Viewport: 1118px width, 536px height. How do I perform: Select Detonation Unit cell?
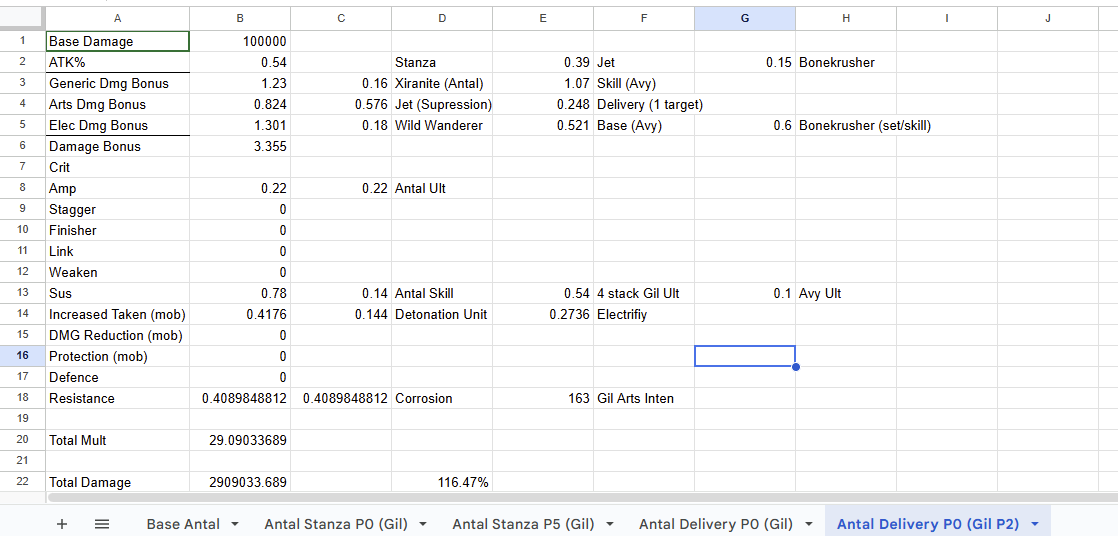pyautogui.click(x=441, y=314)
